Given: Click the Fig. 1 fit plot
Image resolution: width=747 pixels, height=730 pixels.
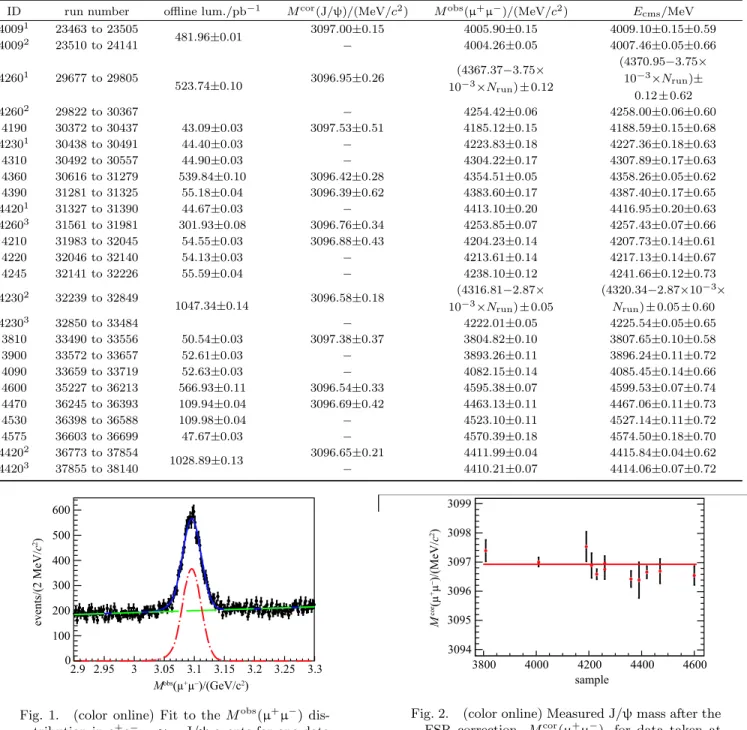Looking at the screenshot, I should (x=194, y=579).
